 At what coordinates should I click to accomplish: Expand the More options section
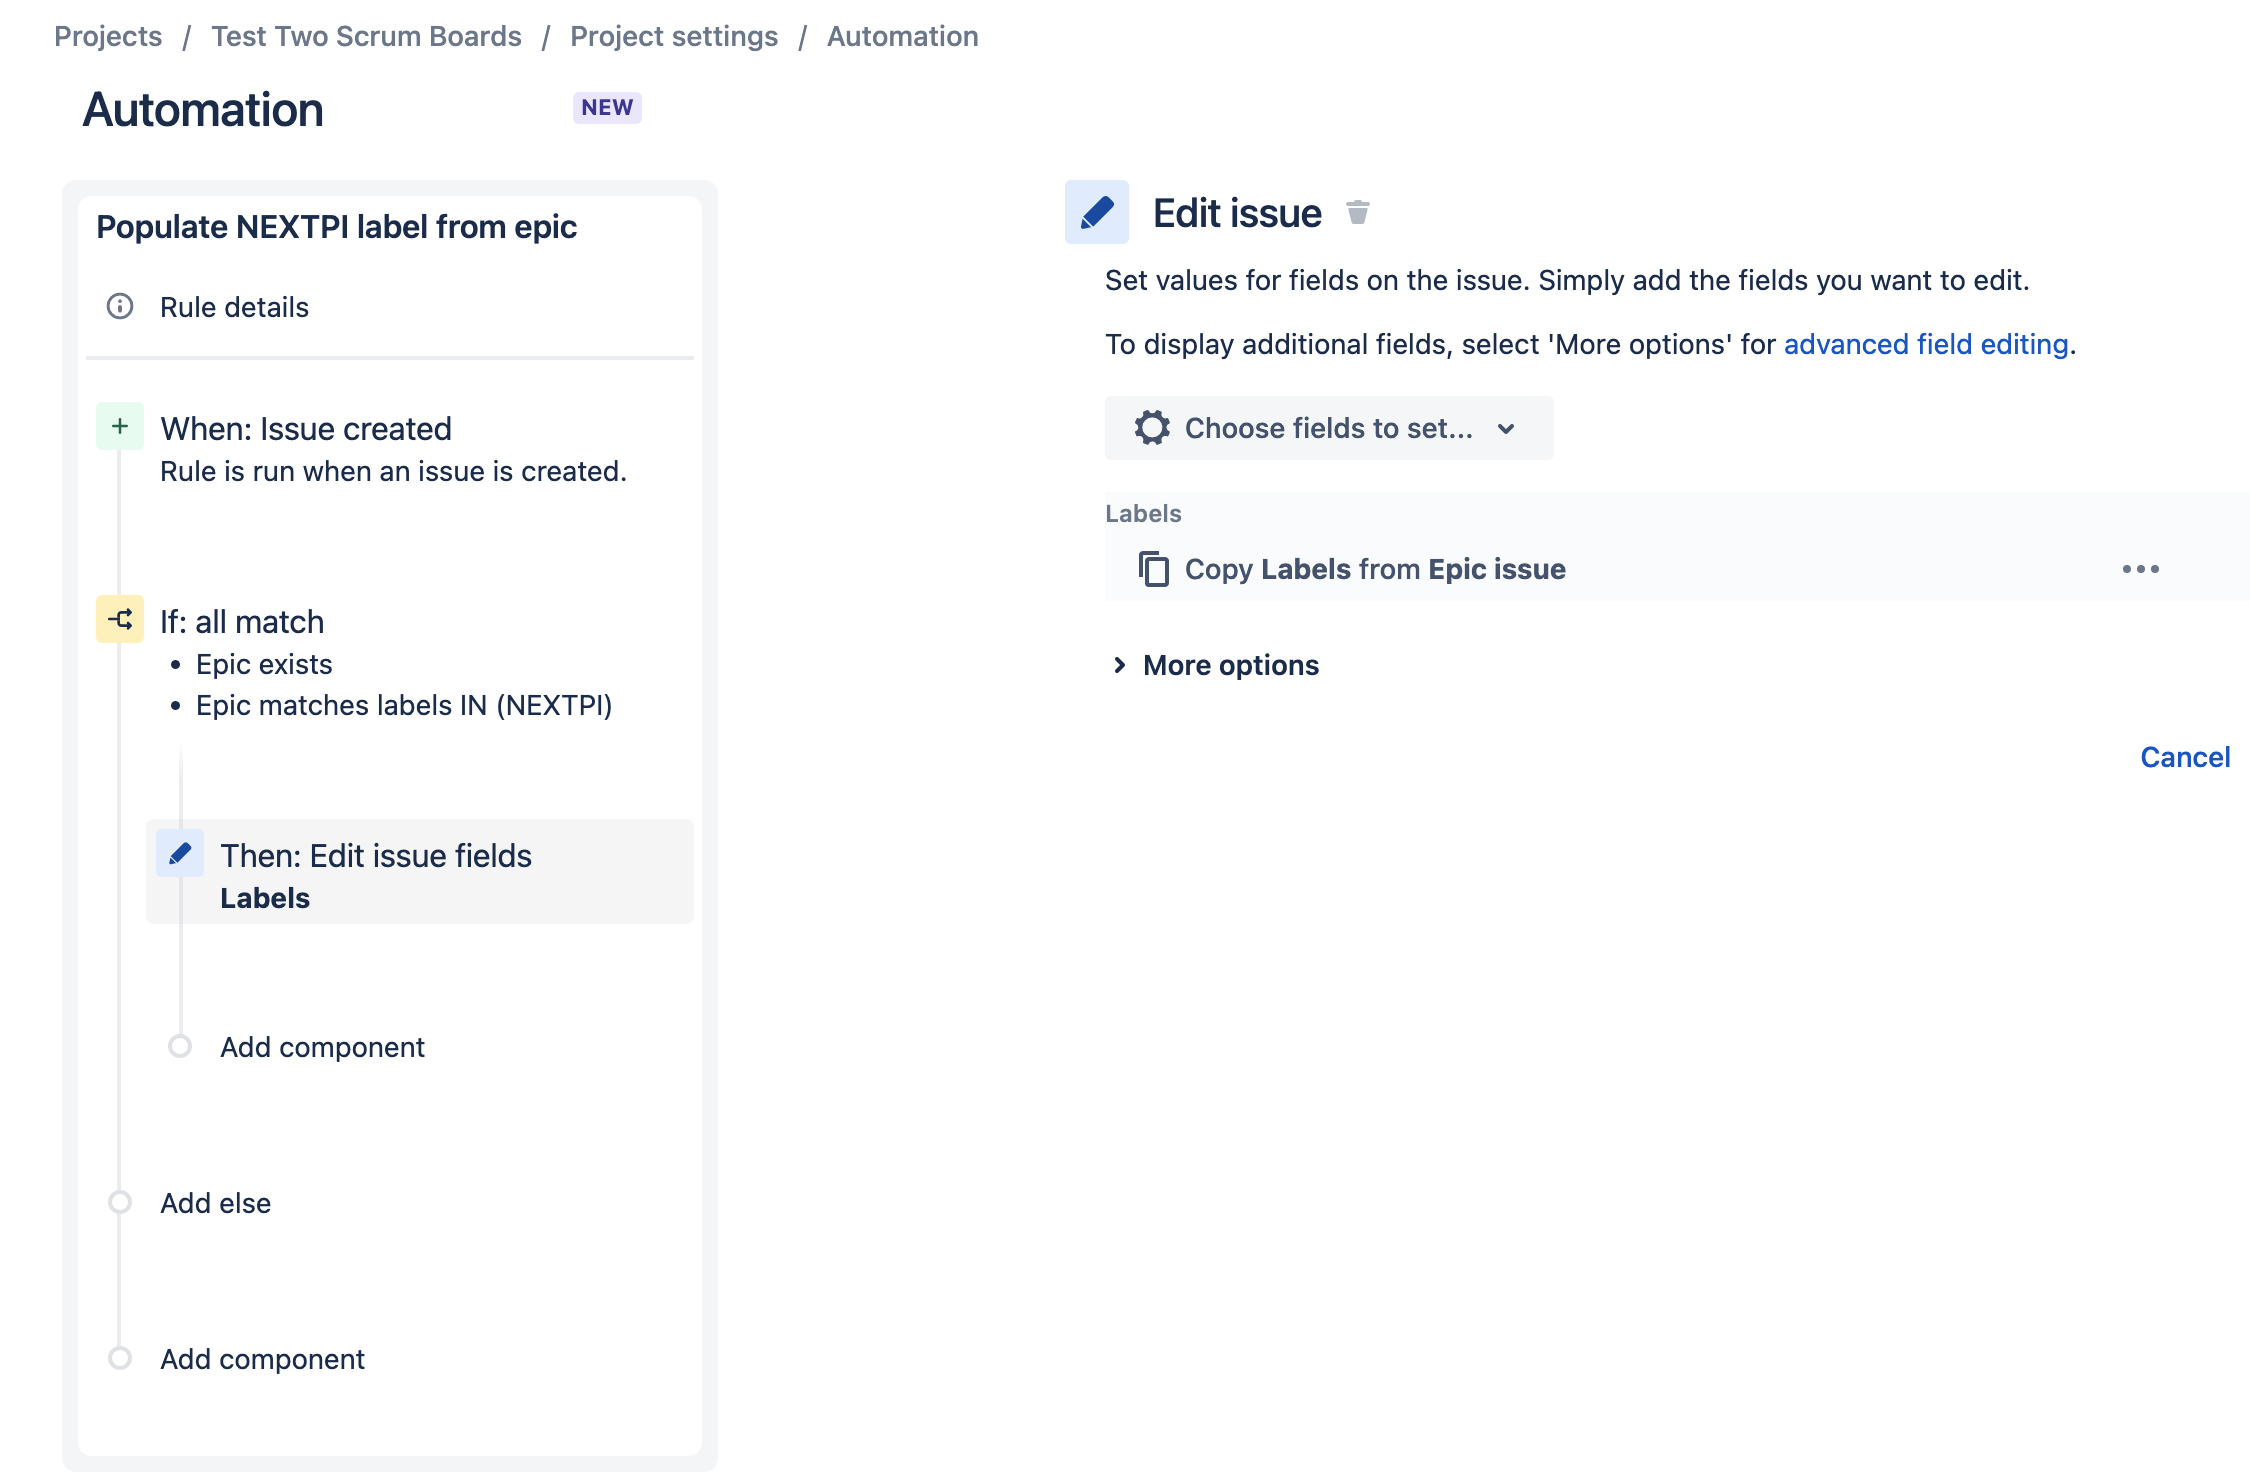click(1230, 664)
